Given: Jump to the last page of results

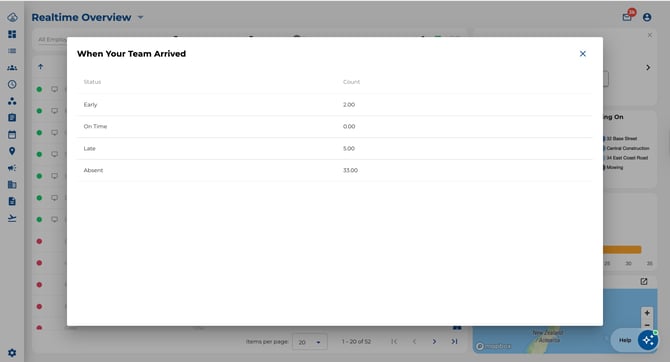Looking at the screenshot, I should (454, 341).
